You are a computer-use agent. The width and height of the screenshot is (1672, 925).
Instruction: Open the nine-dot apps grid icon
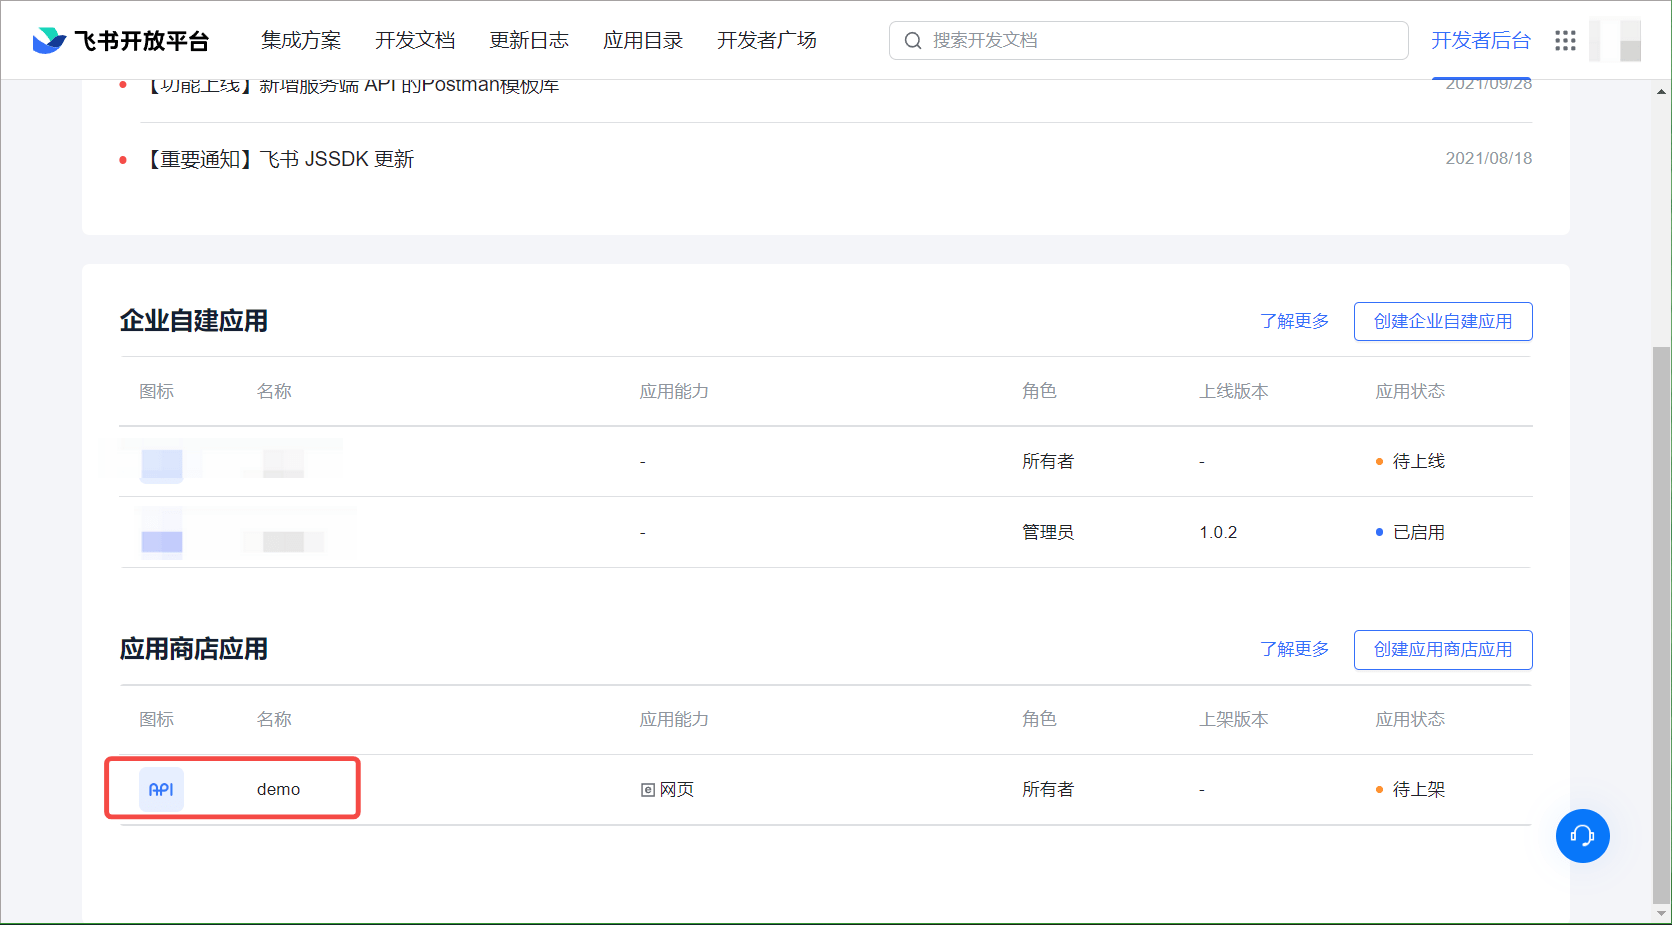click(1565, 40)
